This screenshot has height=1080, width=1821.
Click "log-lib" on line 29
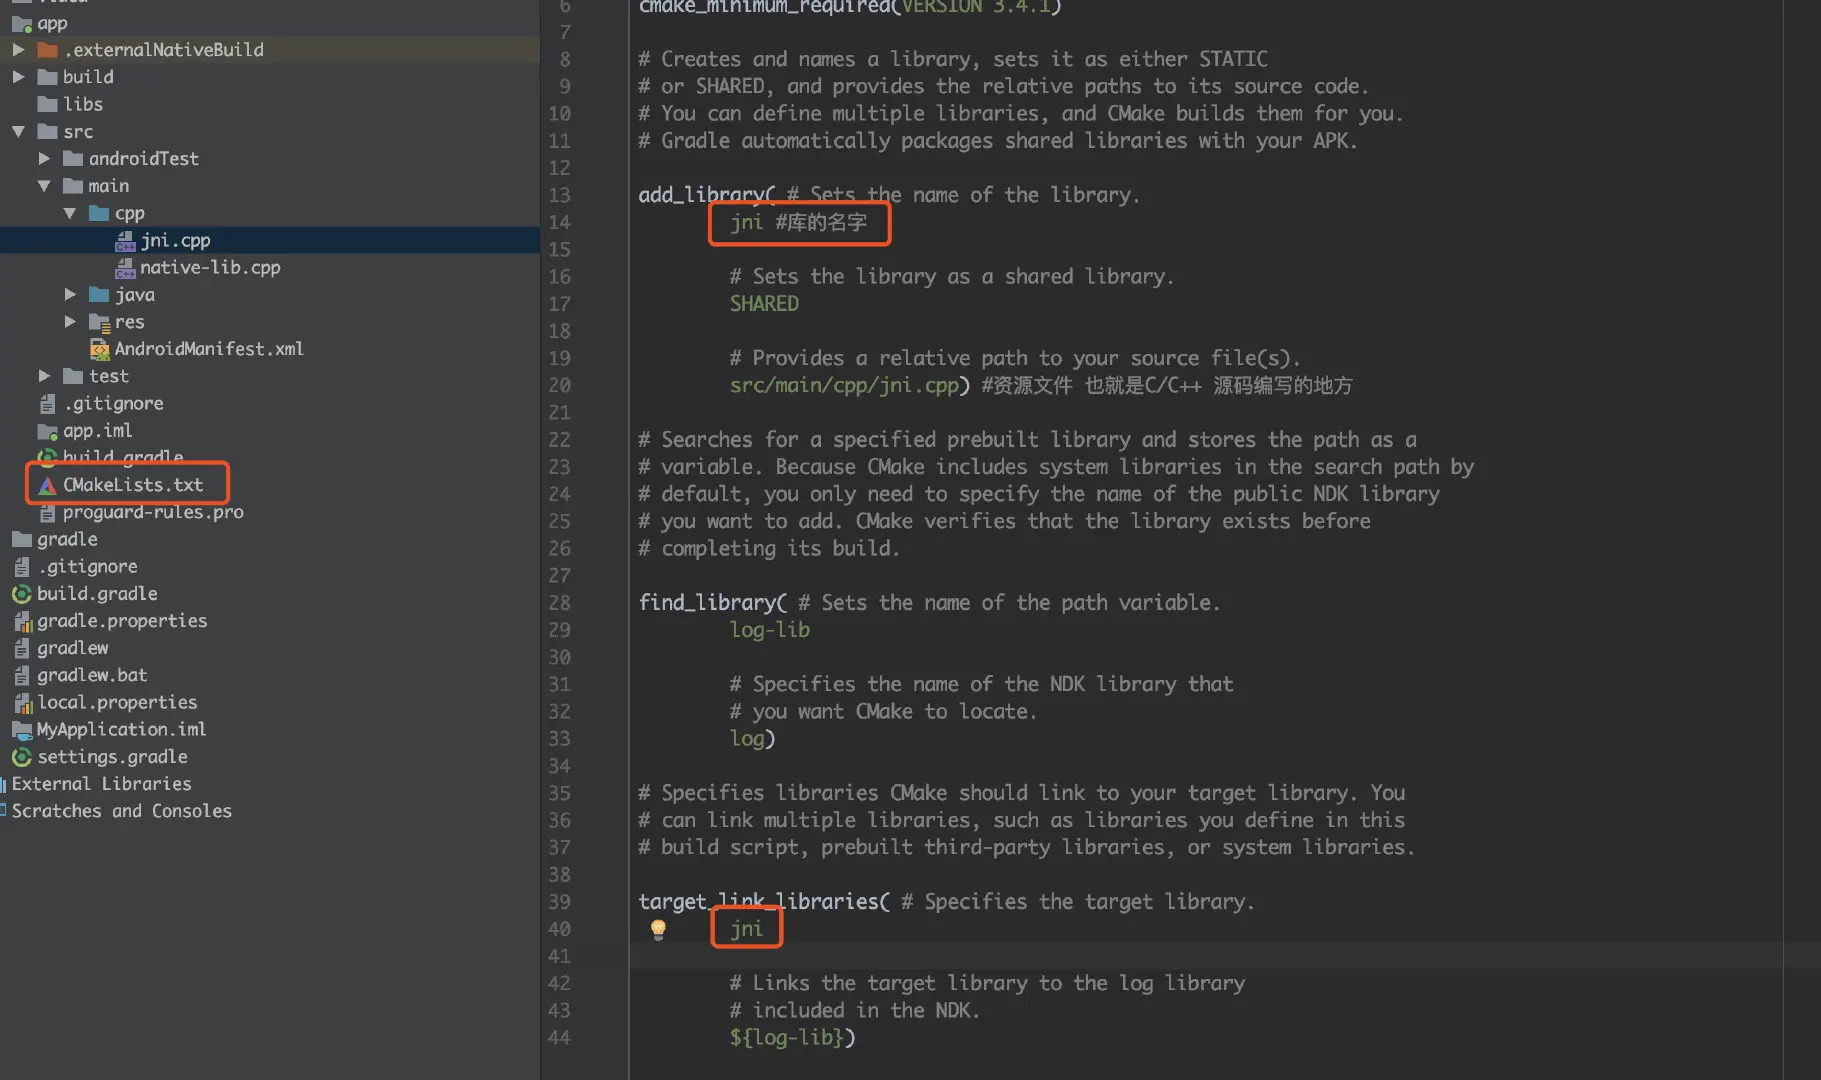coord(770,630)
